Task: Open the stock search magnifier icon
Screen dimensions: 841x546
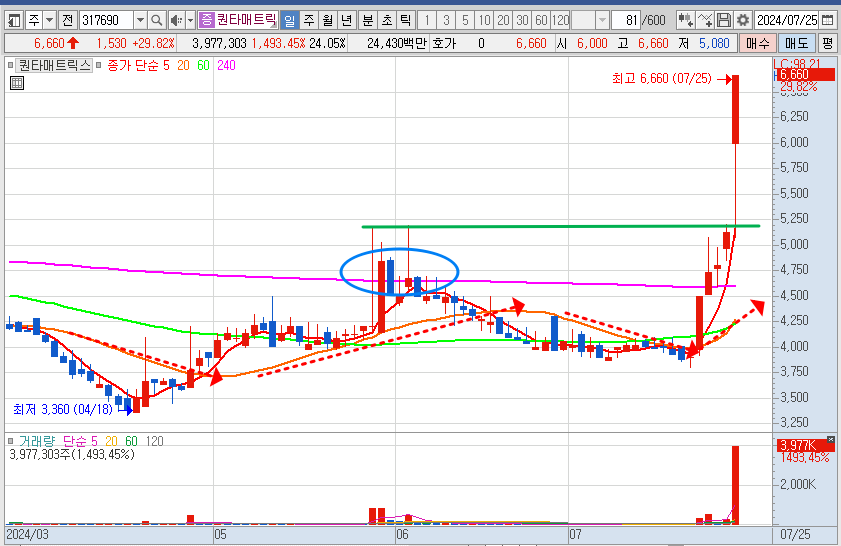Action: pos(156,20)
